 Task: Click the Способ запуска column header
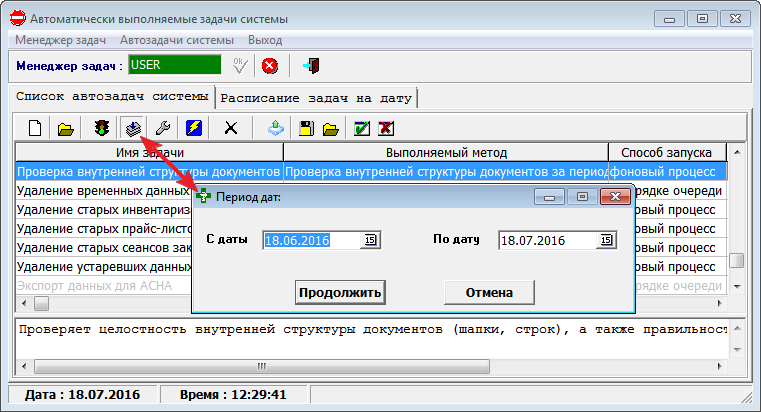[x=666, y=152]
